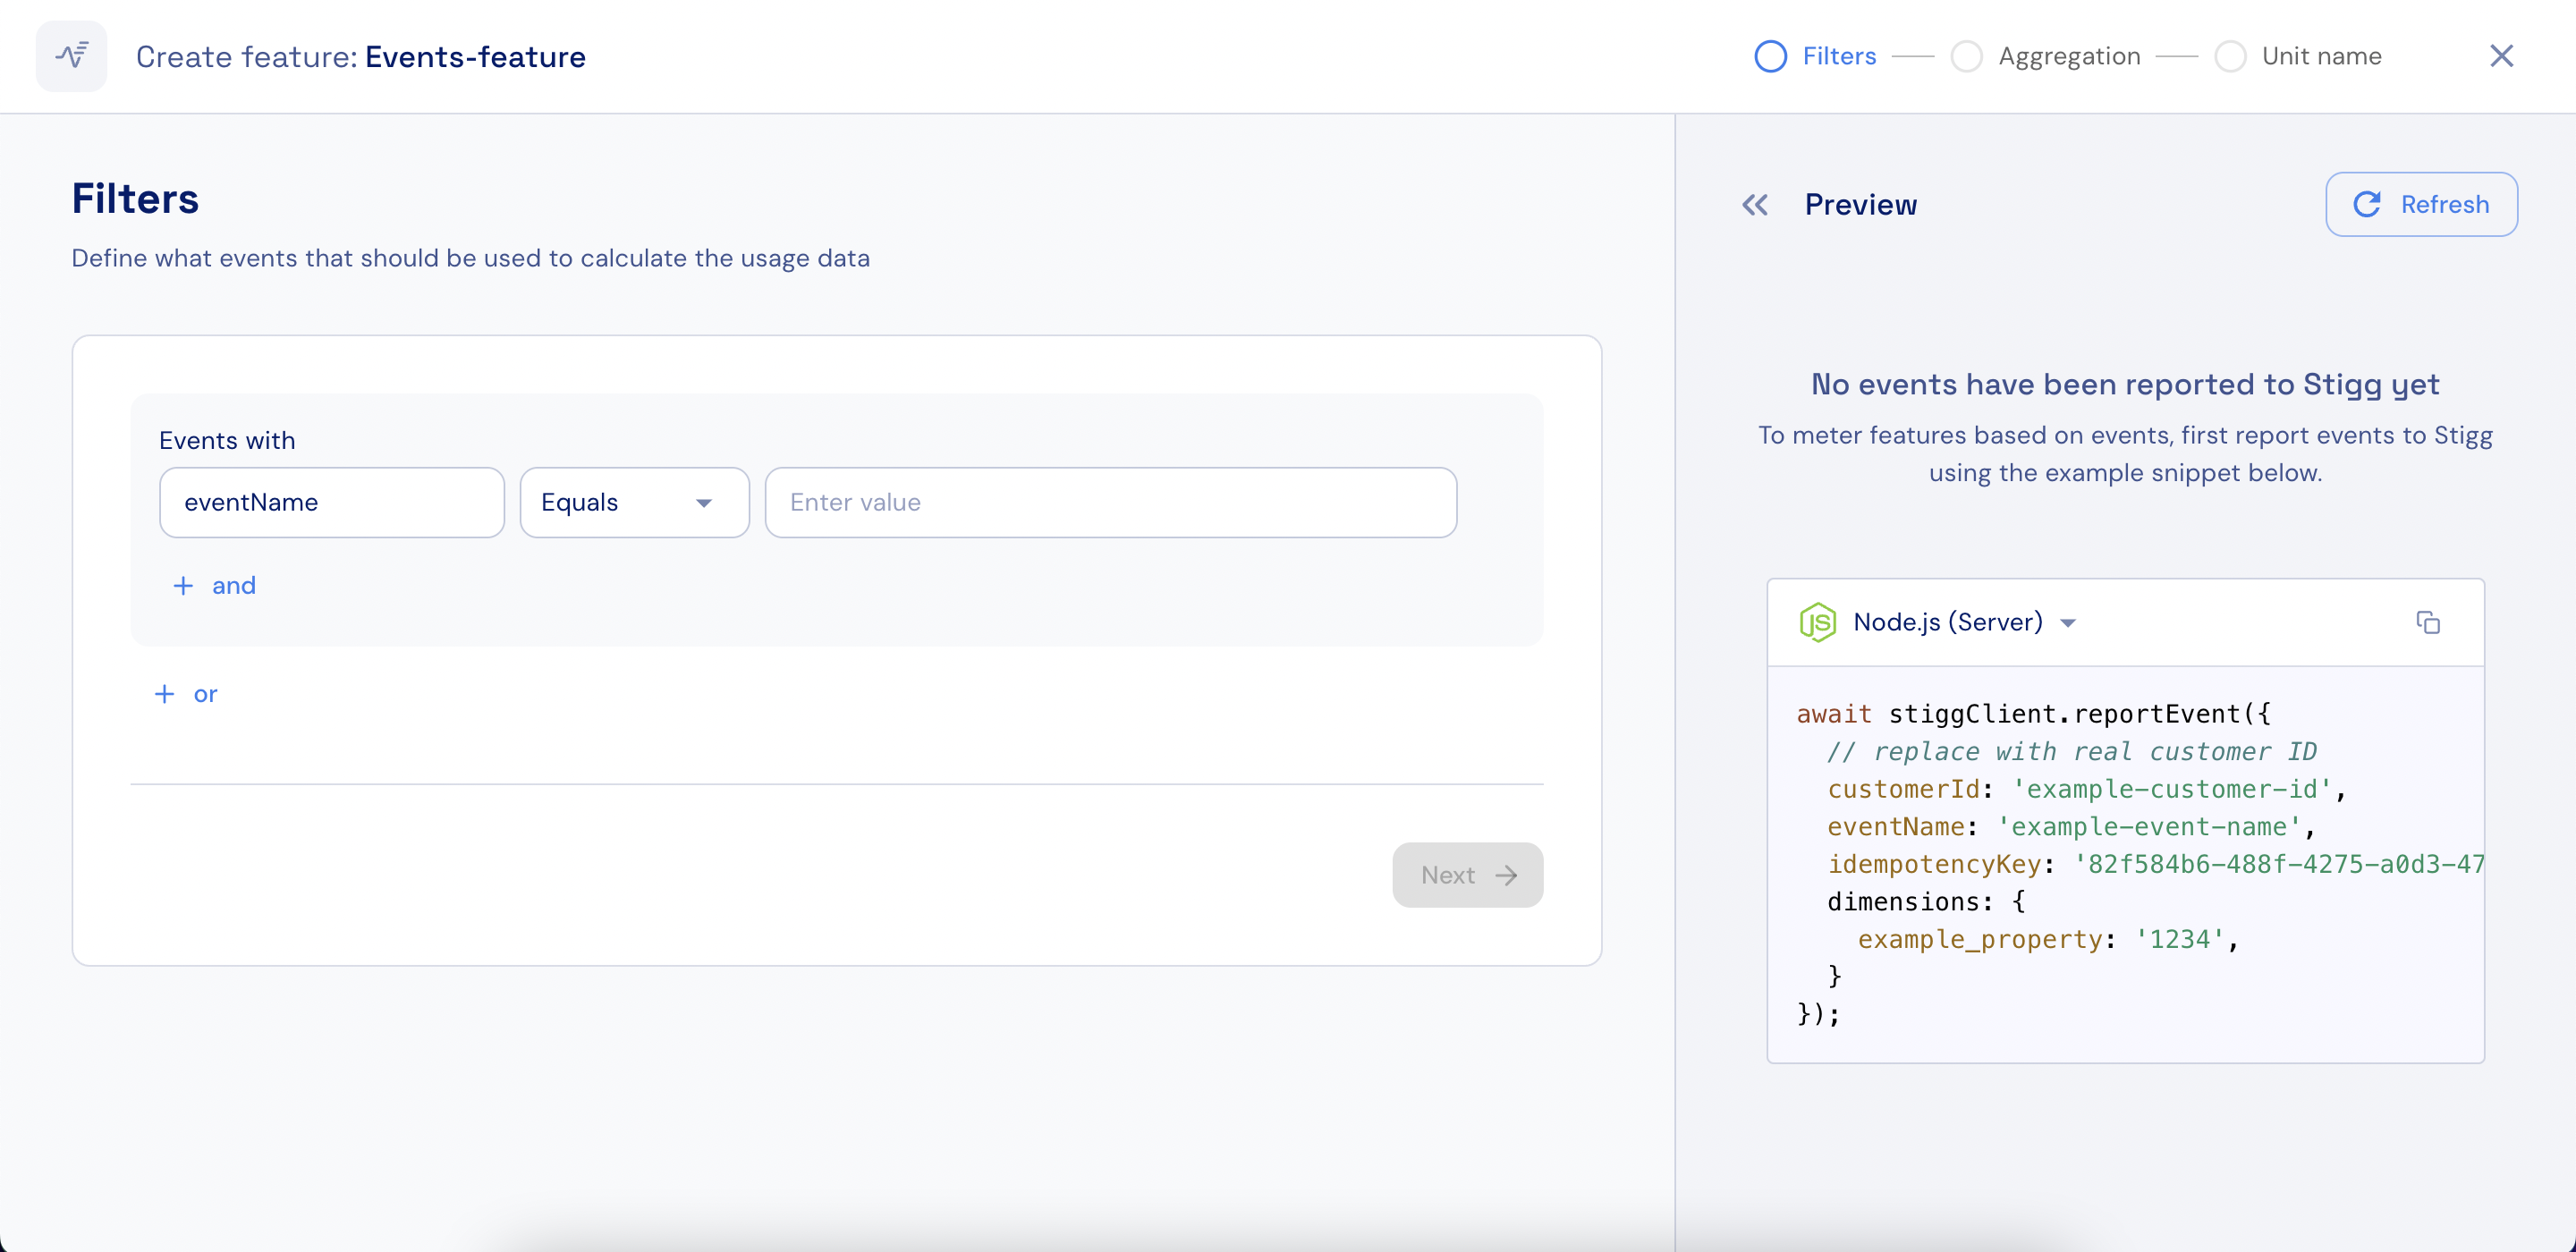Close the Create feature dialog
Image resolution: width=2576 pixels, height=1252 pixels.
click(x=2501, y=56)
